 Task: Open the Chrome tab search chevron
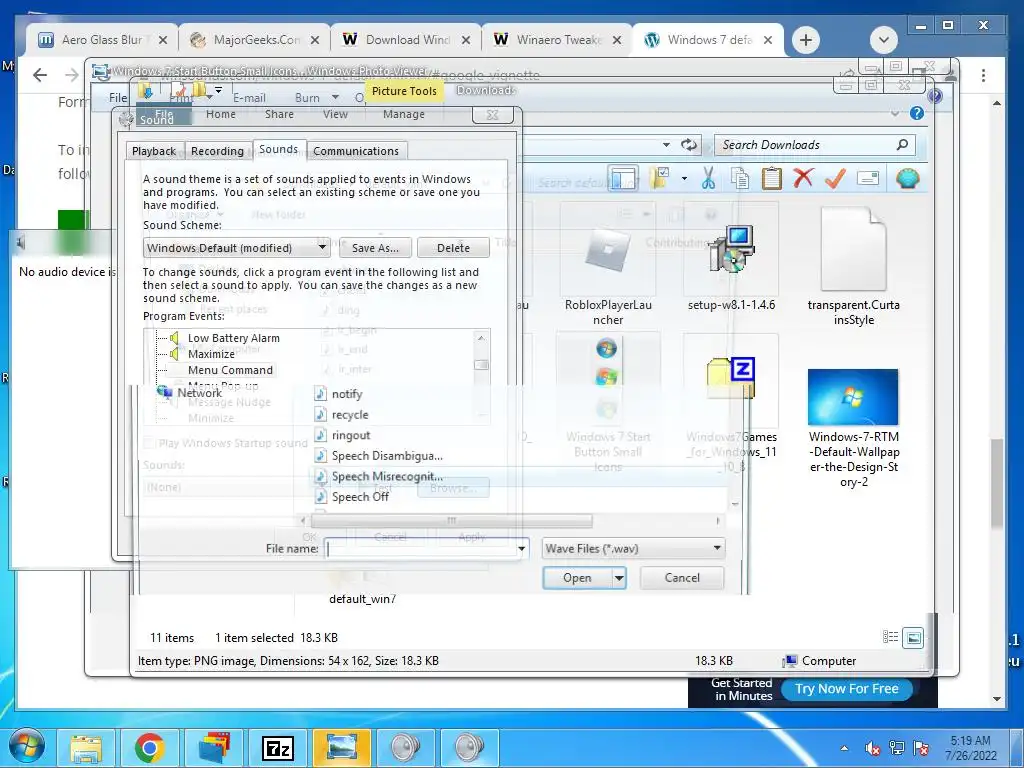884,40
